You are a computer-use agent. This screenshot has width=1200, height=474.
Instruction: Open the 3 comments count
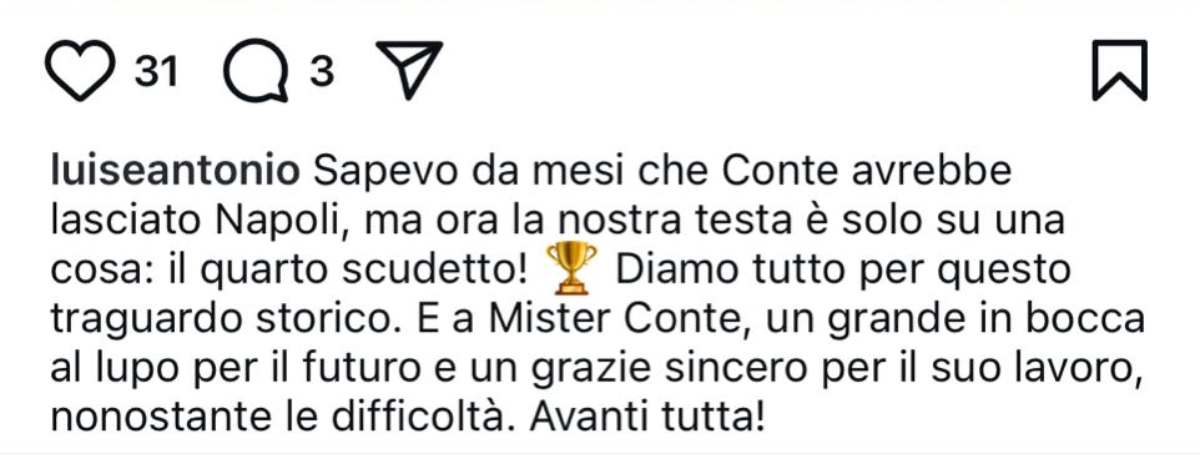pyautogui.click(x=322, y=71)
